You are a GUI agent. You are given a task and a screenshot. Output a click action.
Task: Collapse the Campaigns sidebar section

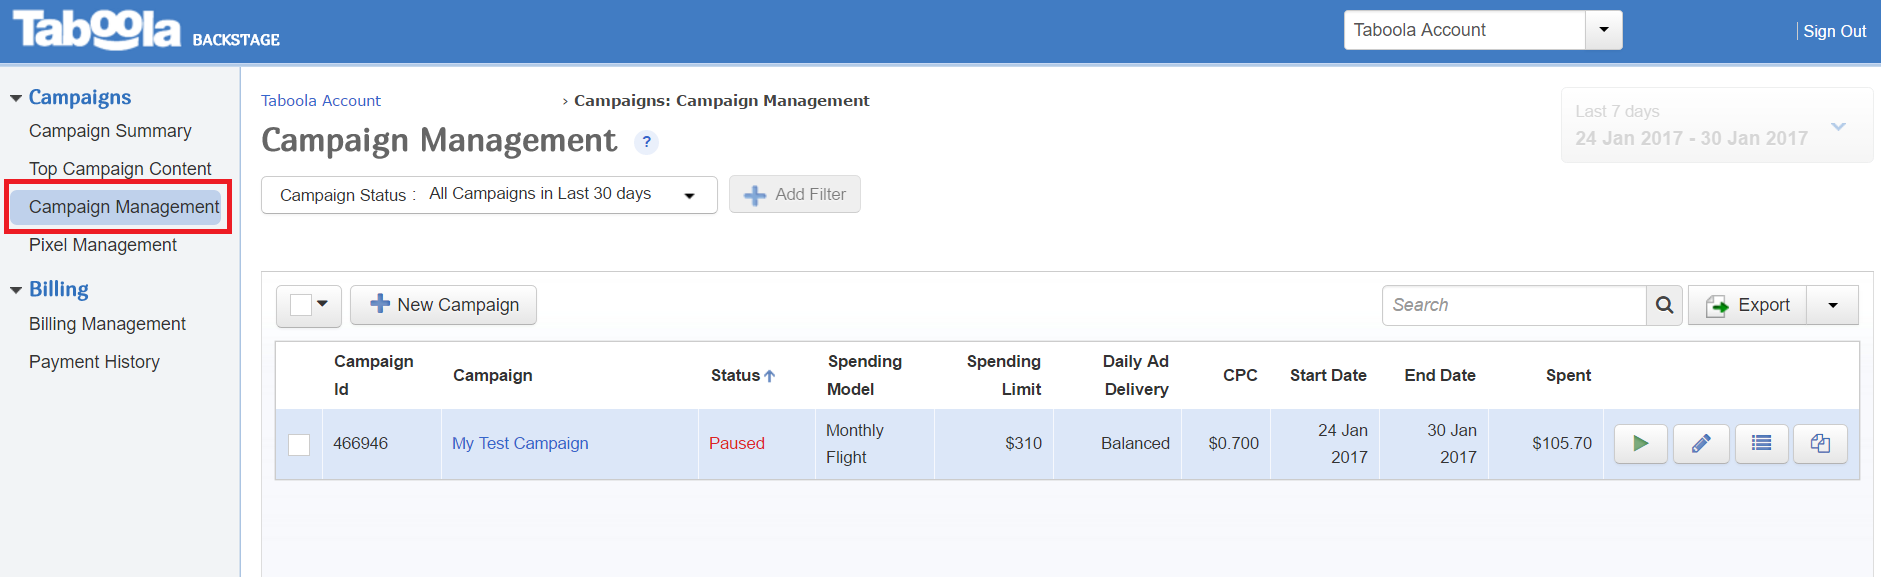pyautogui.click(x=16, y=98)
